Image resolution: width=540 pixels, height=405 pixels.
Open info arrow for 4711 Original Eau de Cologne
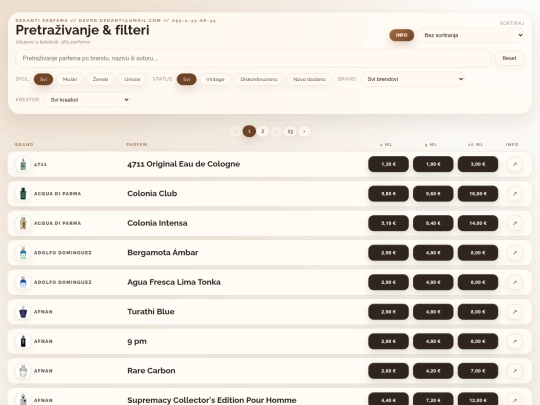tap(515, 164)
